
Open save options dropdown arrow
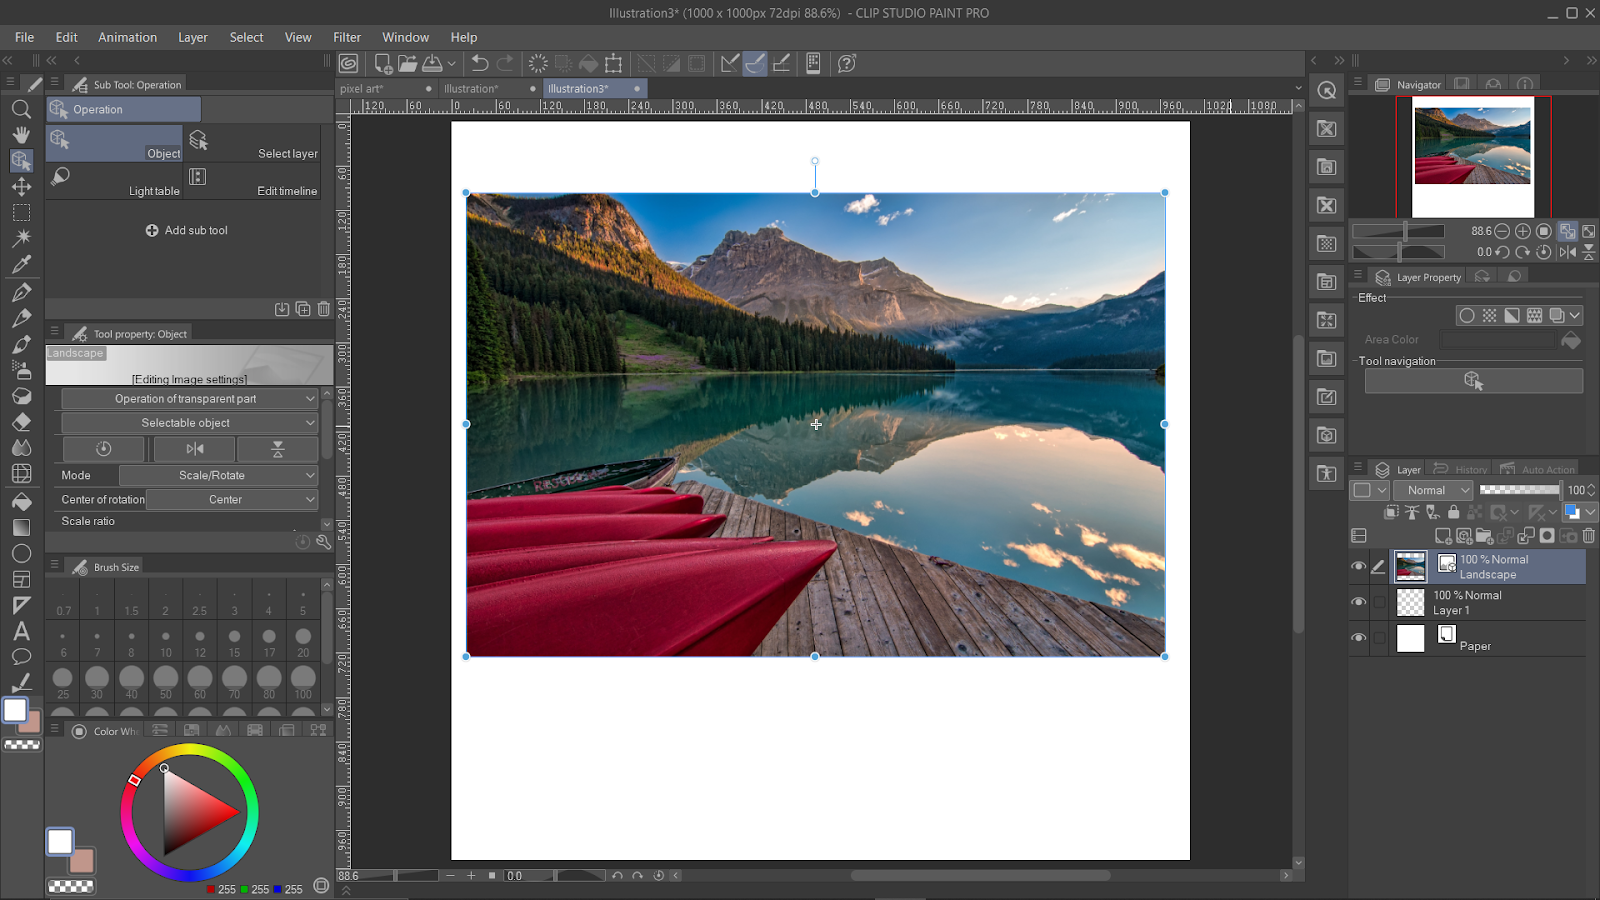(452, 64)
